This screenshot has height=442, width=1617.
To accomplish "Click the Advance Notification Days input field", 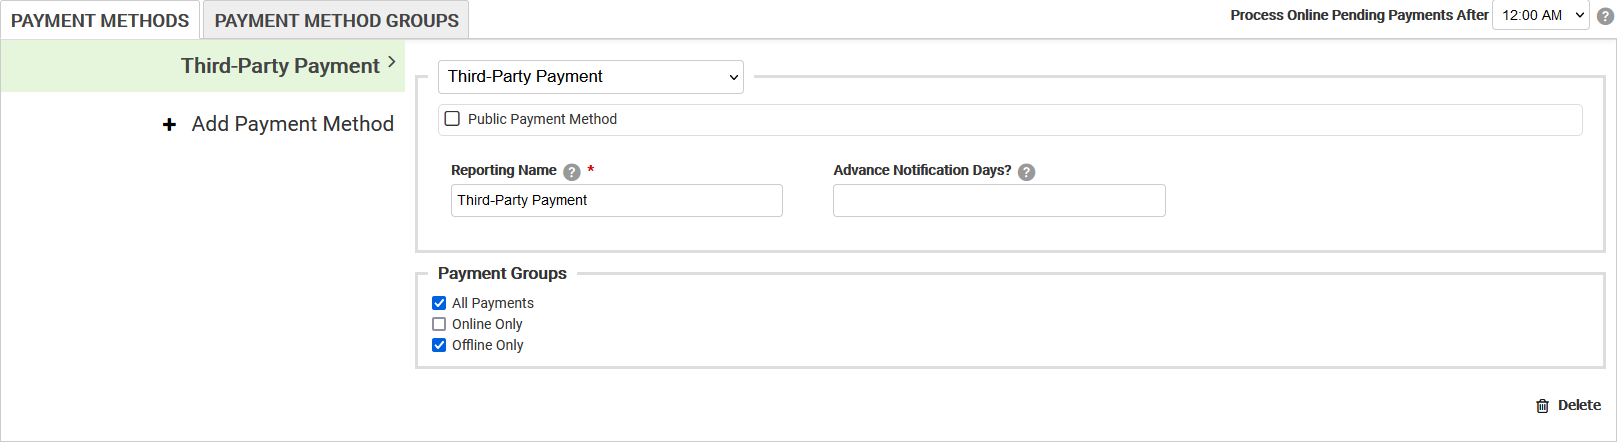I will [x=999, y=200].
